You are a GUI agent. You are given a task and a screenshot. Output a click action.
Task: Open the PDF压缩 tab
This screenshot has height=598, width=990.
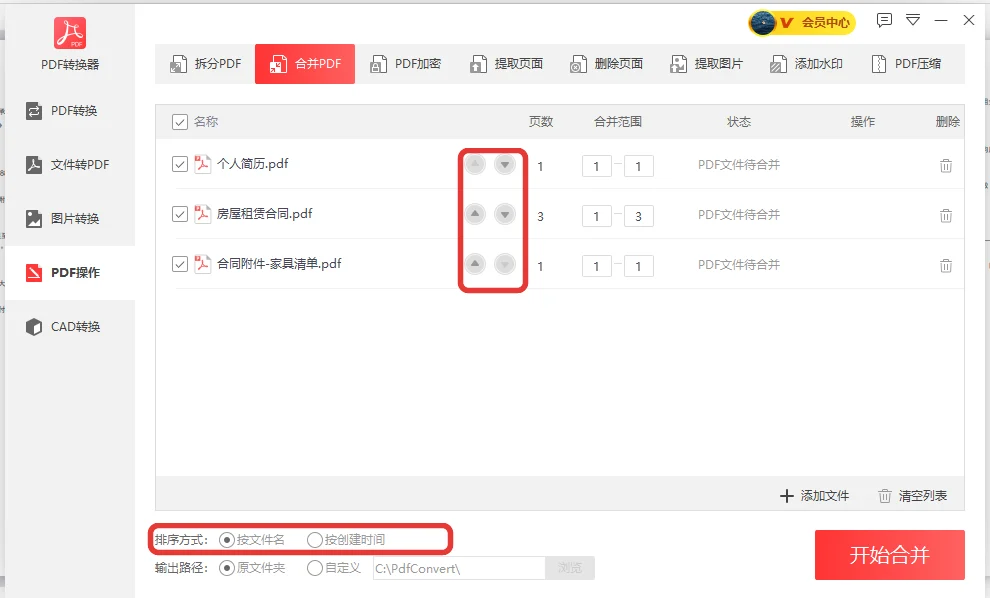click(906, 64)
